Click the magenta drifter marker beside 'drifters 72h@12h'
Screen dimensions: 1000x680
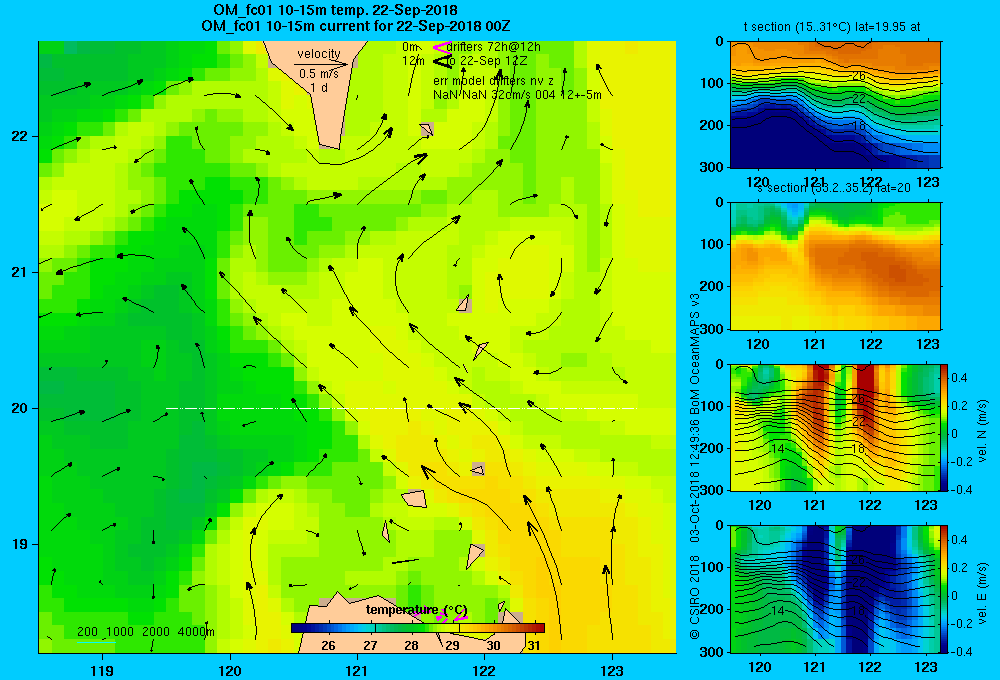pyautogui.click(x=441, y=47)
